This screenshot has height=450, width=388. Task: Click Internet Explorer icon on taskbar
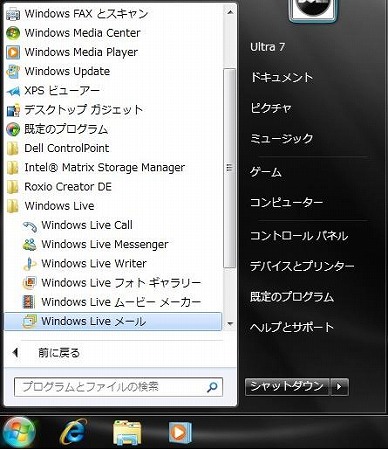(x=73, y=432)
